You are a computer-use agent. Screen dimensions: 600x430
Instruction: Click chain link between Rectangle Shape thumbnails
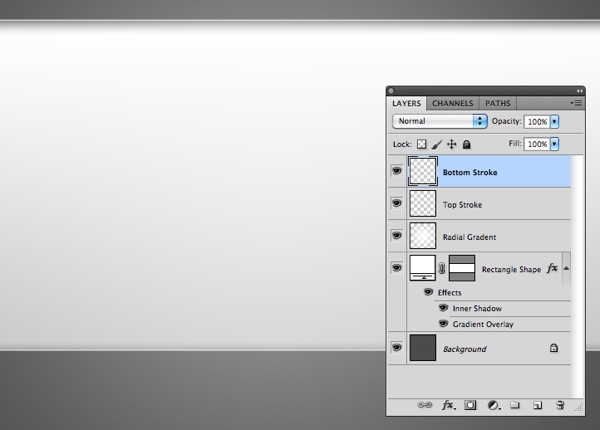point(442,268)
